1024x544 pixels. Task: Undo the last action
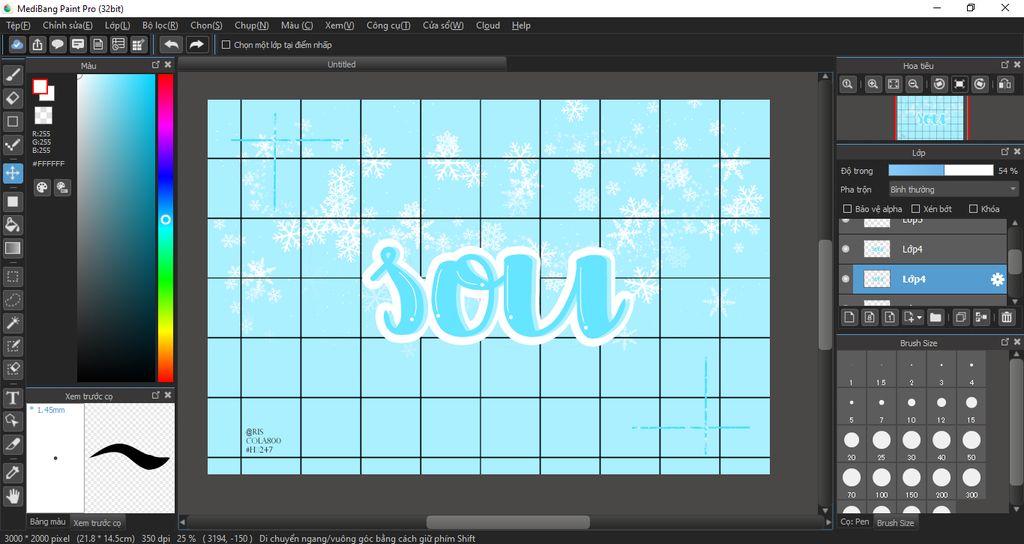[172, 44]
